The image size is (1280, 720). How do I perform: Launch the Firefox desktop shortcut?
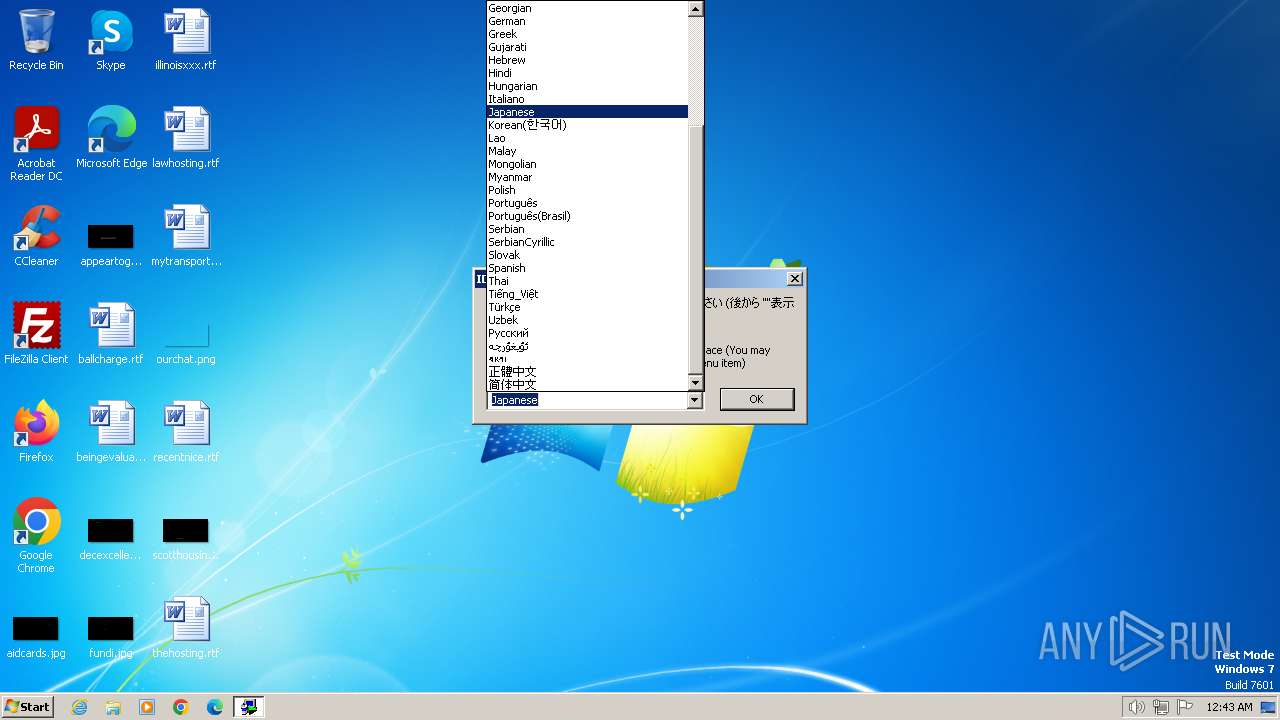coord(36,432)
